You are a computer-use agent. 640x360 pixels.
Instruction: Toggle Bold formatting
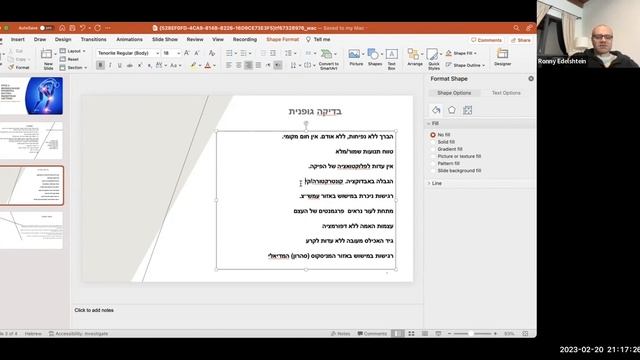[100, 65]
